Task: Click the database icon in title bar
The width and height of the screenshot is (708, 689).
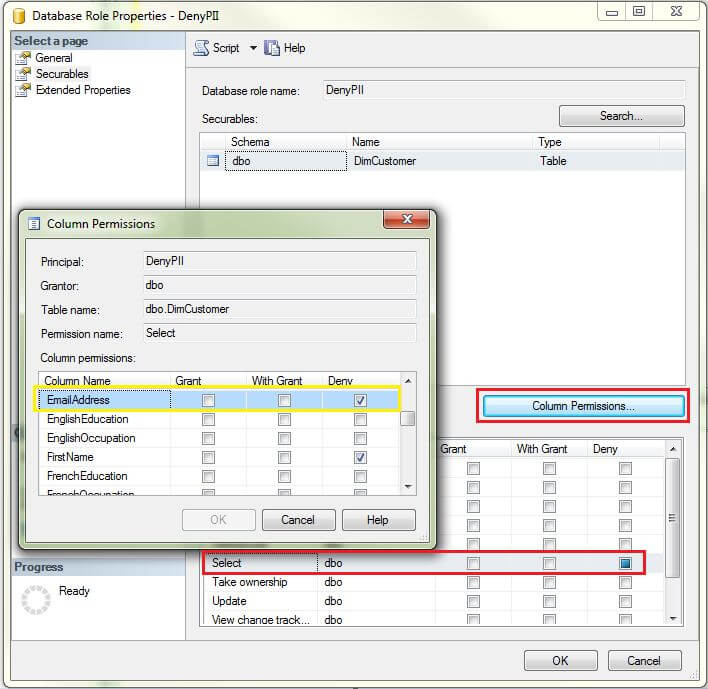Action: (19, 16)
